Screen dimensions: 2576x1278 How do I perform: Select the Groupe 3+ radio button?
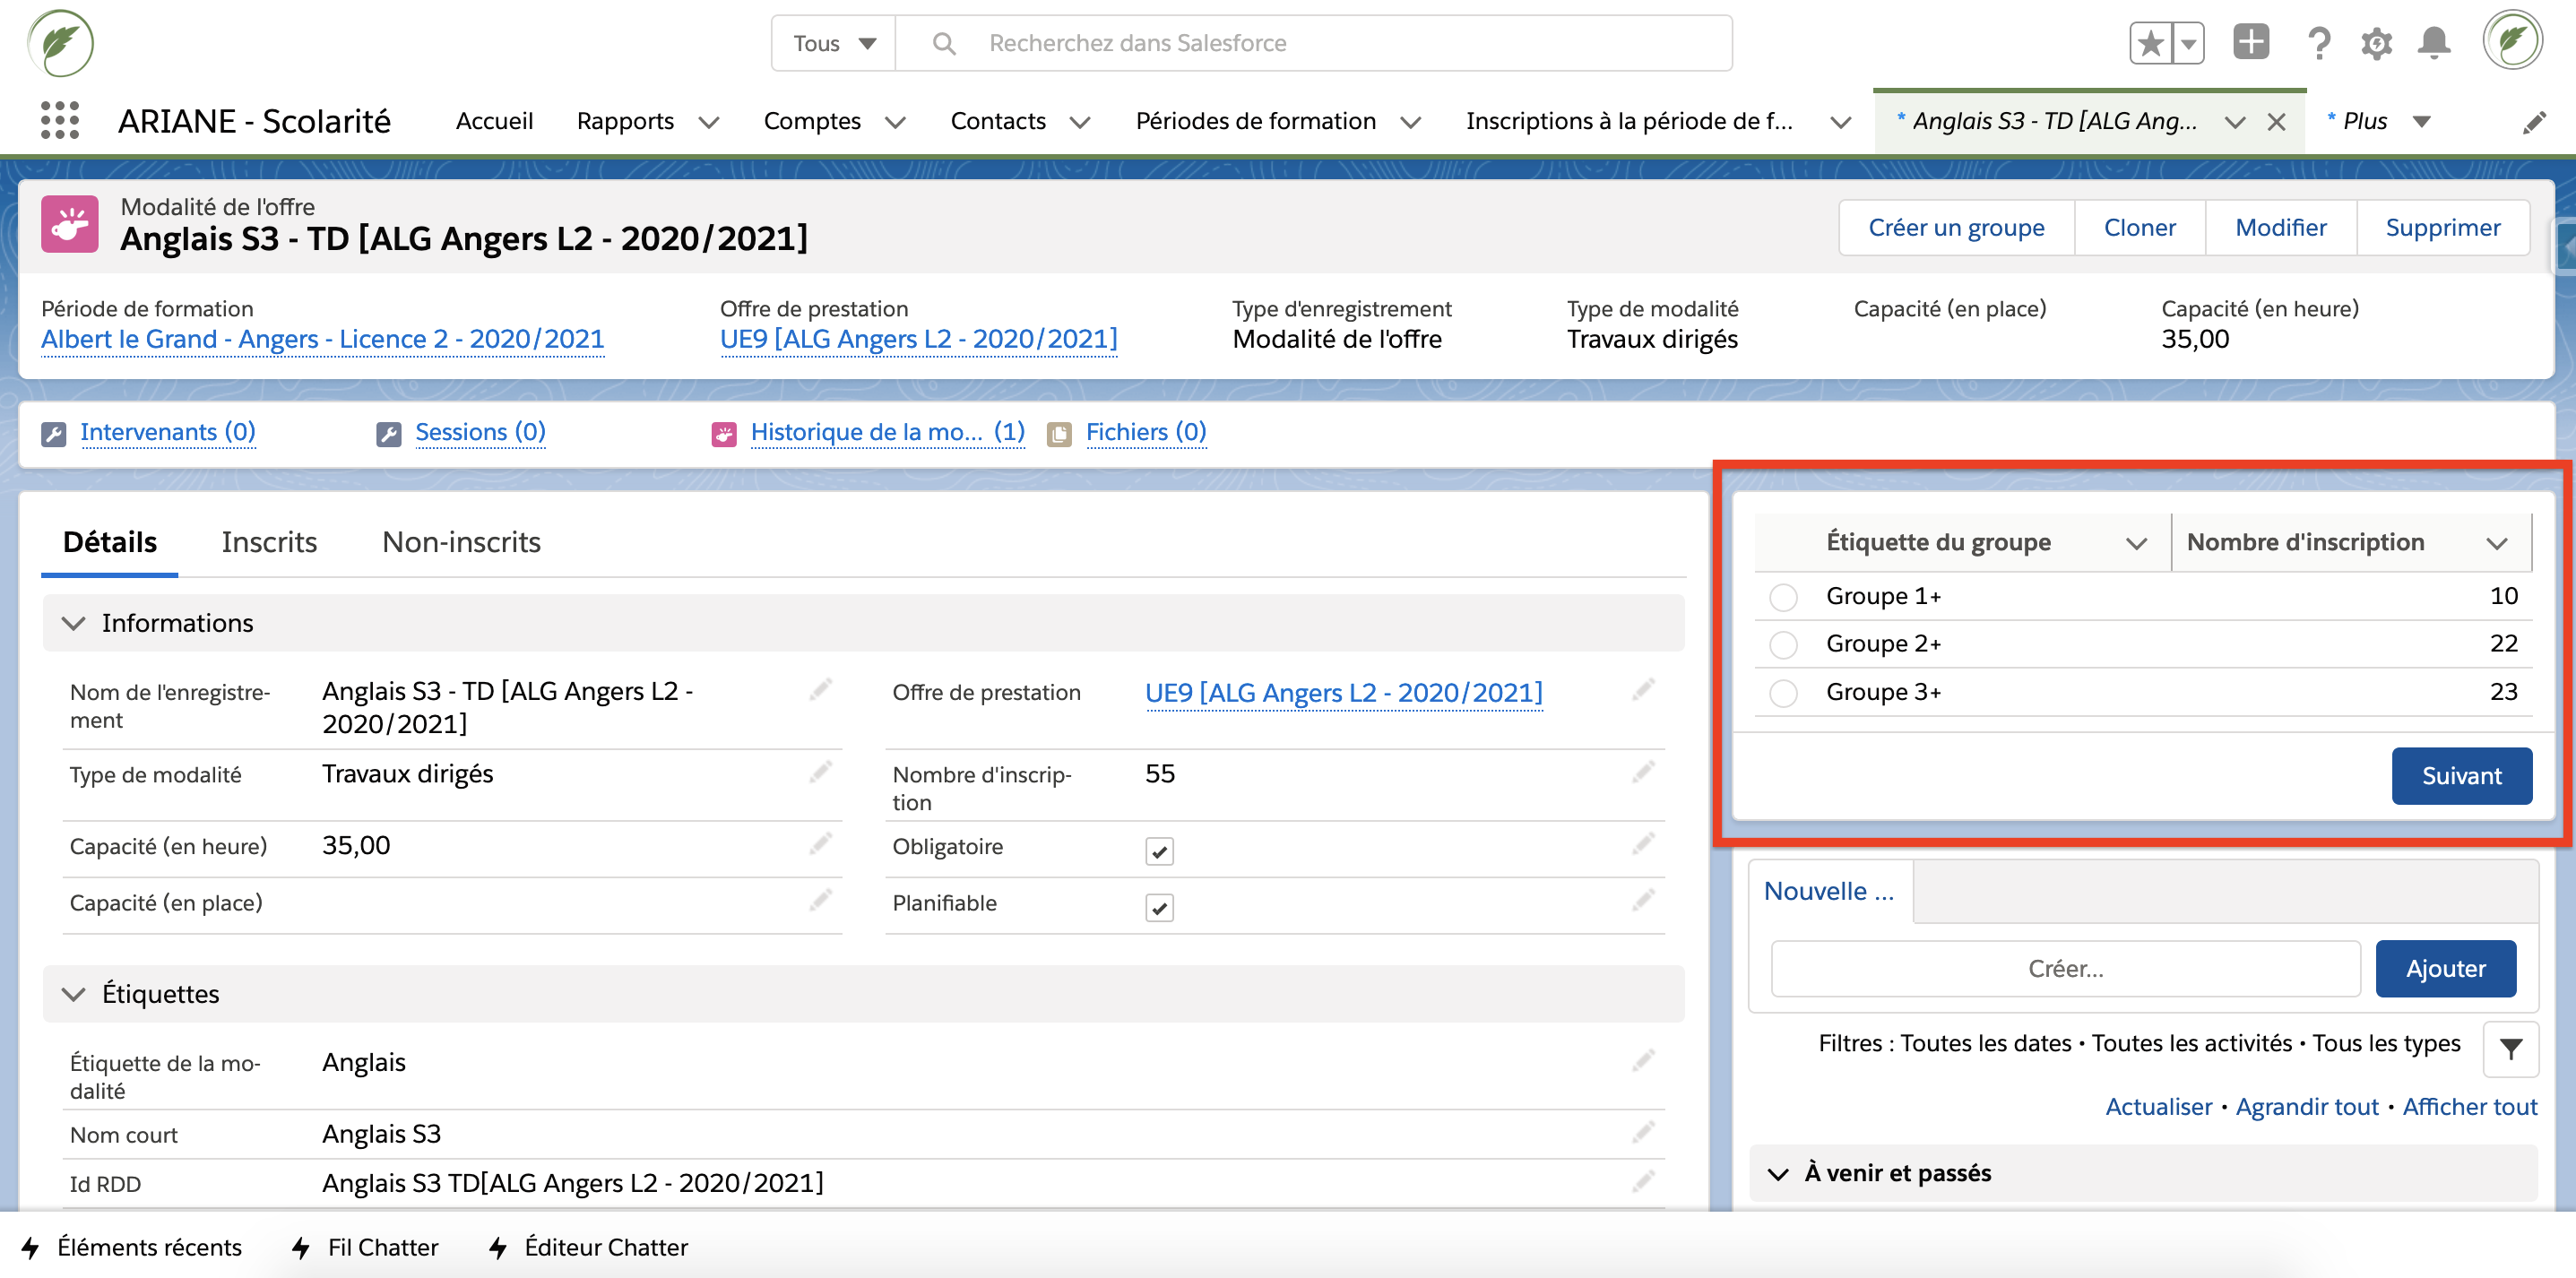point(1783,693)
